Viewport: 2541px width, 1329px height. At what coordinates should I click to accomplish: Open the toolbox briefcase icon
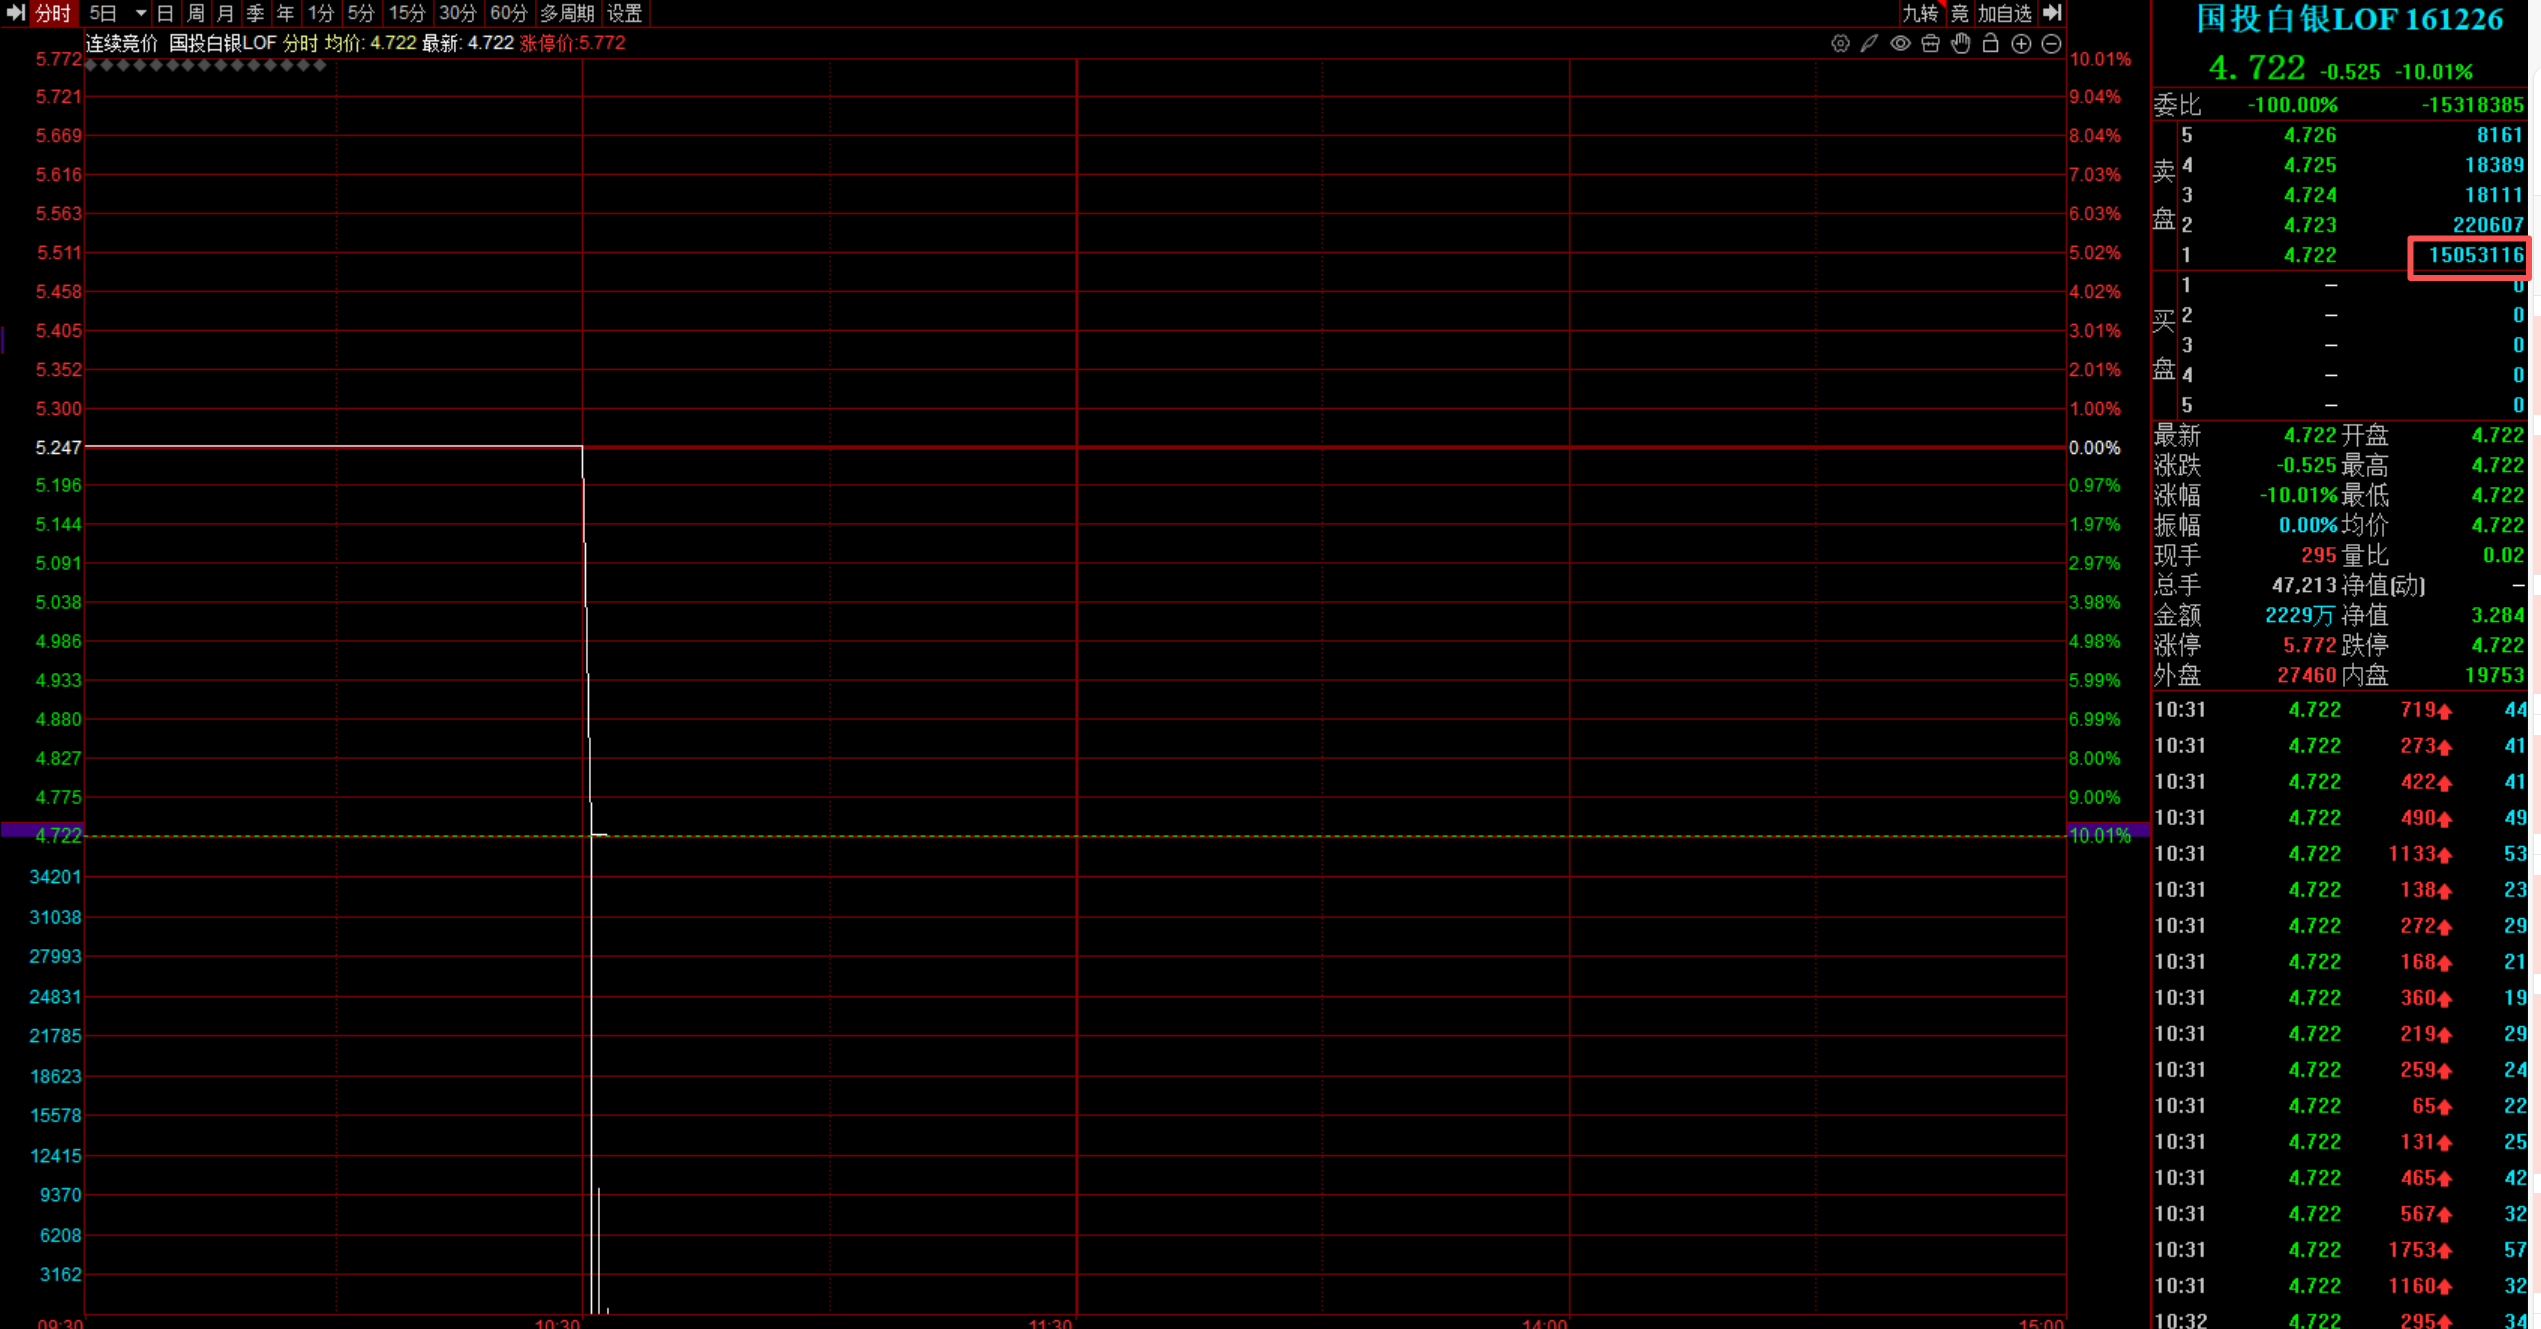point(1930,44)
